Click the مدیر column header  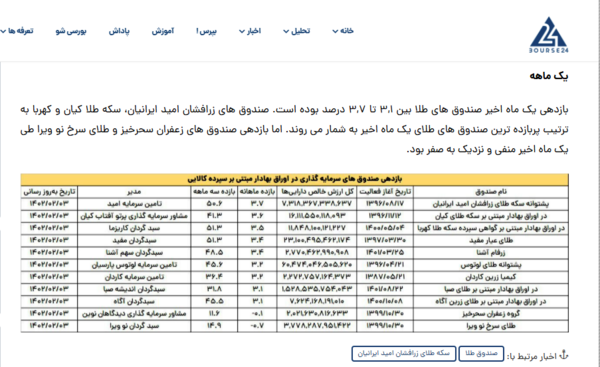pyautogui.click(x=134, y=191)
